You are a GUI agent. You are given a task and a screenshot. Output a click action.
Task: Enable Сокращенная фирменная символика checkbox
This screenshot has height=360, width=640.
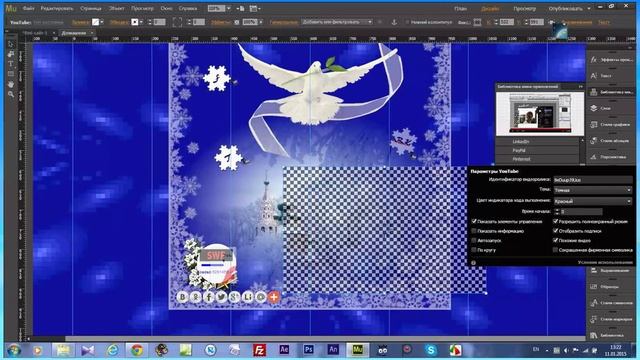tap(555, 249)
